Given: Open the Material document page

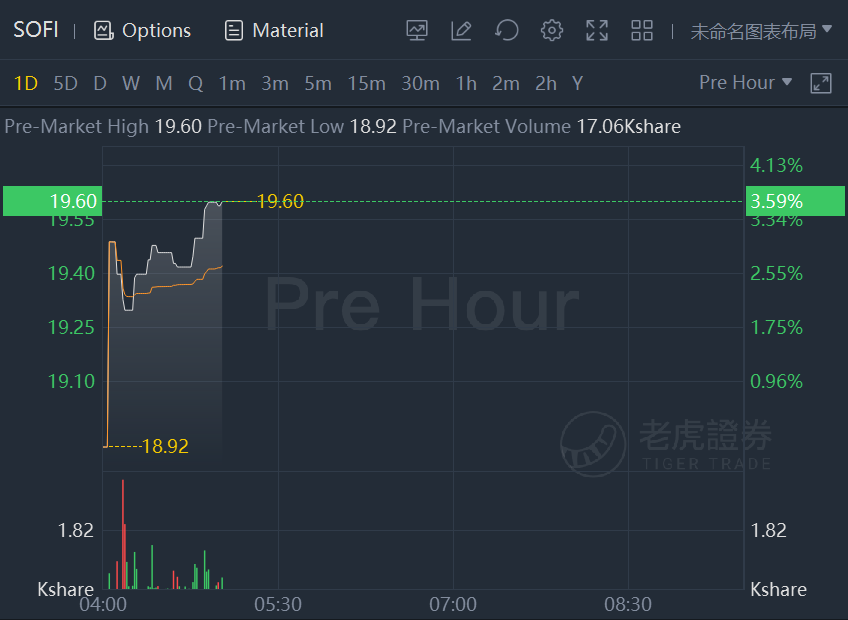Looking at the screenshot, I should [274, 30].
